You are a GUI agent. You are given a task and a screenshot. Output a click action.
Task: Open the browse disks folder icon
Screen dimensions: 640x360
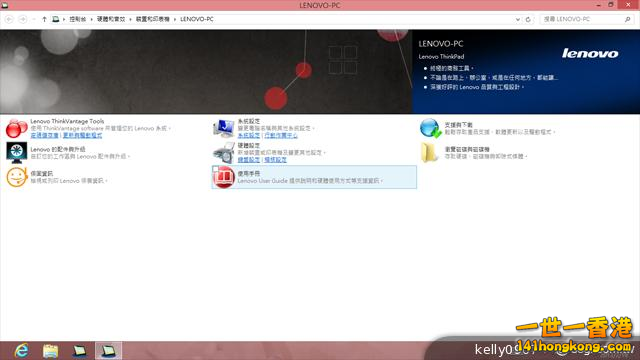[429, 152]
